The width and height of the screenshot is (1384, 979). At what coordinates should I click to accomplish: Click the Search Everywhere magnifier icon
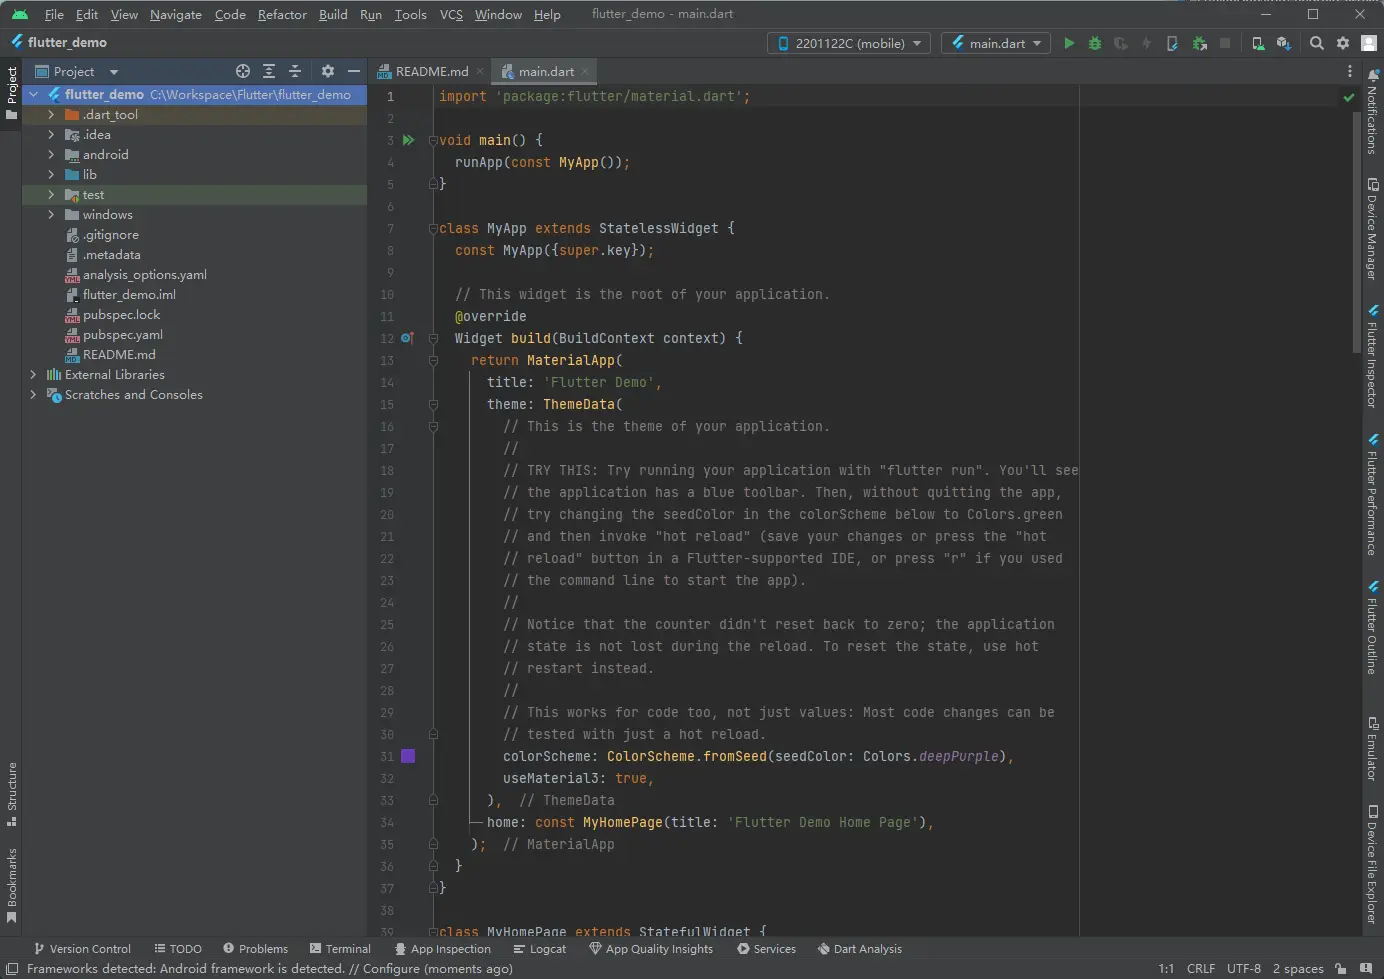1317,43
